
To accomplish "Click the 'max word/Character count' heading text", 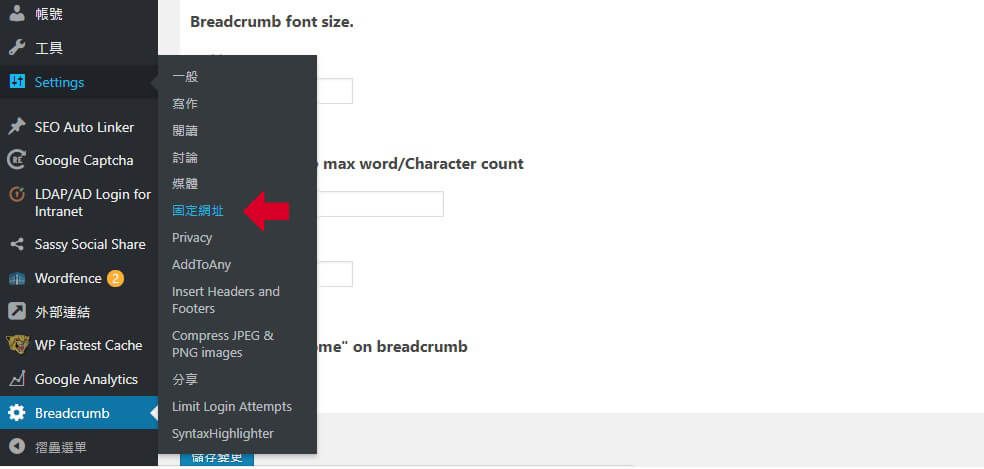I will click(x=424, y=164).
